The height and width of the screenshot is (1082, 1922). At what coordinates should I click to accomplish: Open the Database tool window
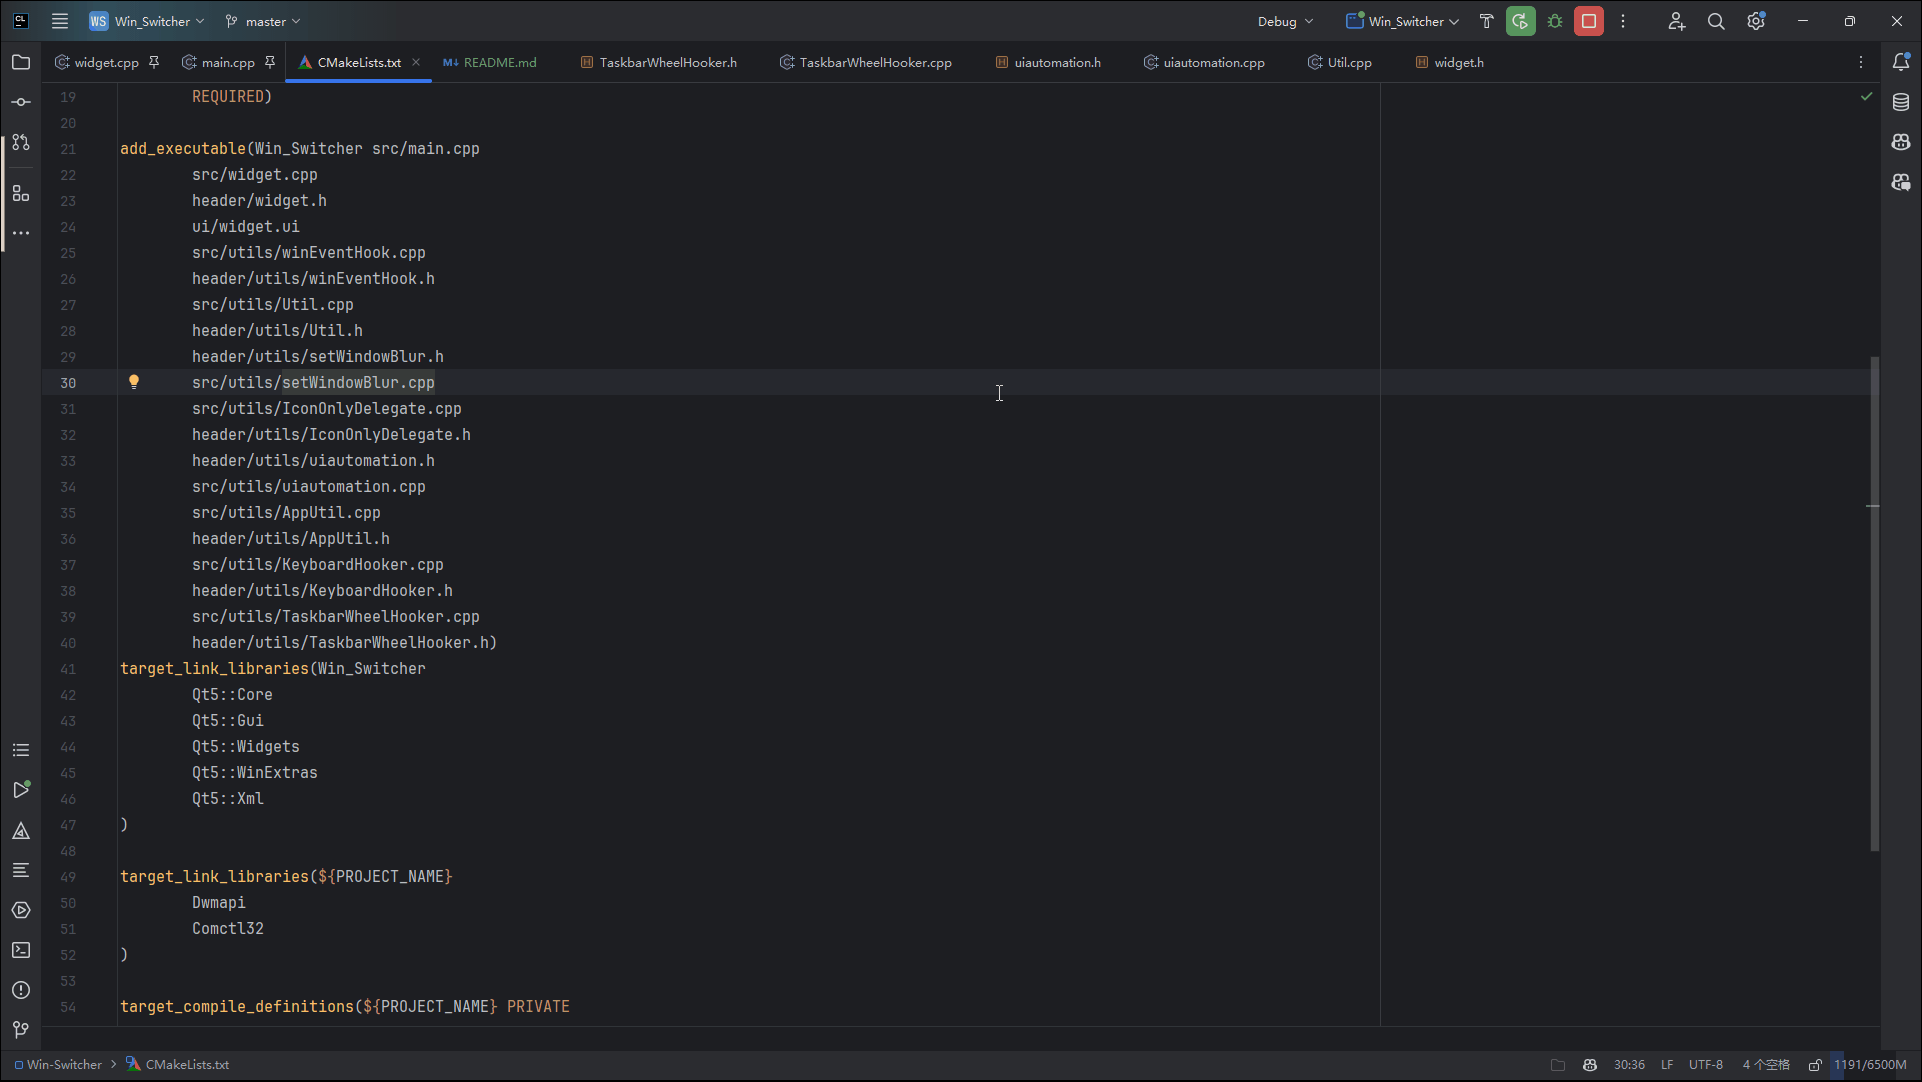[1900, 102]
